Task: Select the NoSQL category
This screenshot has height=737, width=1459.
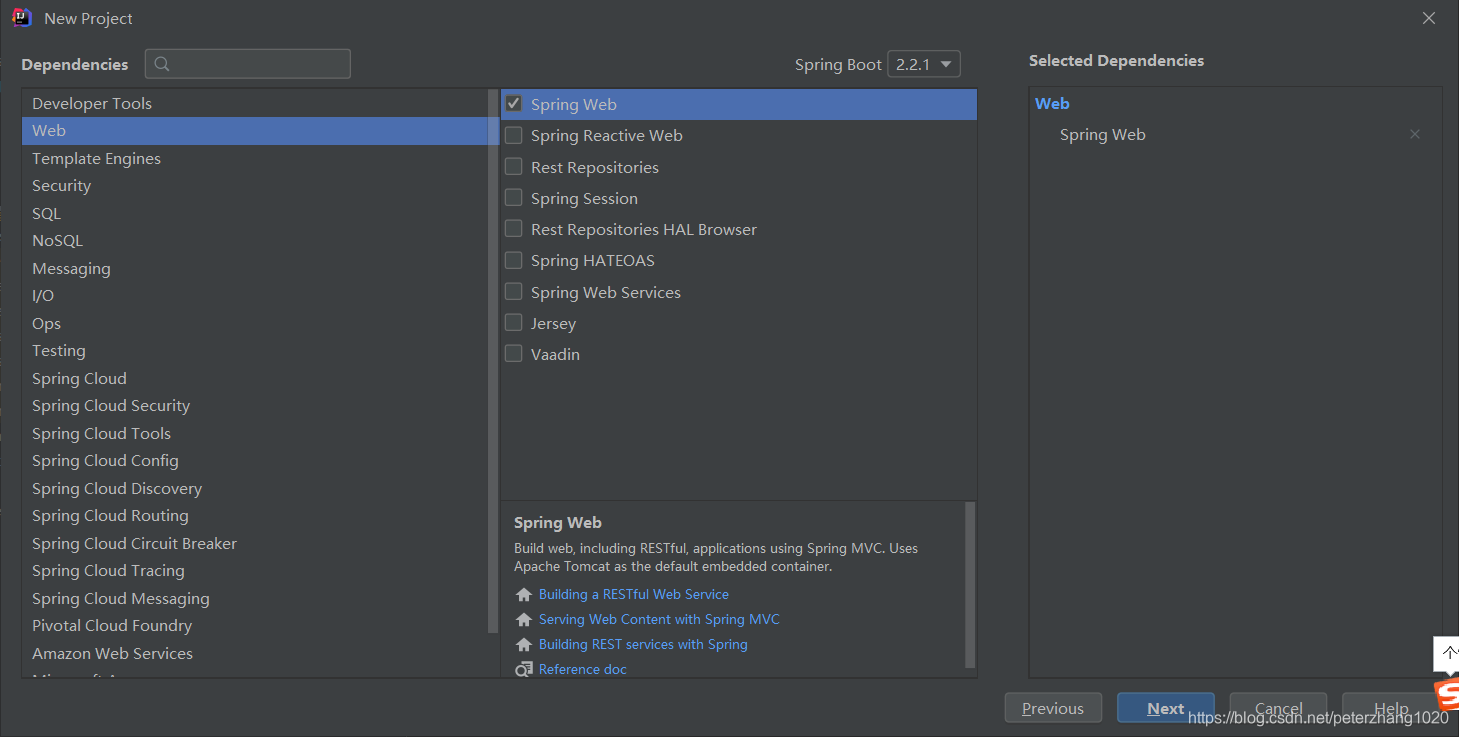Action: pyautogui.click(x=255, y=241)
